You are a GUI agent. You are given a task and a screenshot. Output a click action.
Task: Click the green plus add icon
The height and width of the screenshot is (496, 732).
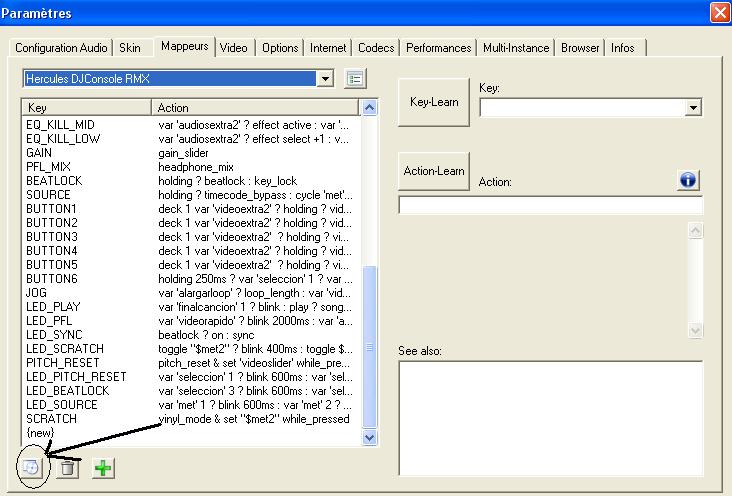click(x=102, y=467)
